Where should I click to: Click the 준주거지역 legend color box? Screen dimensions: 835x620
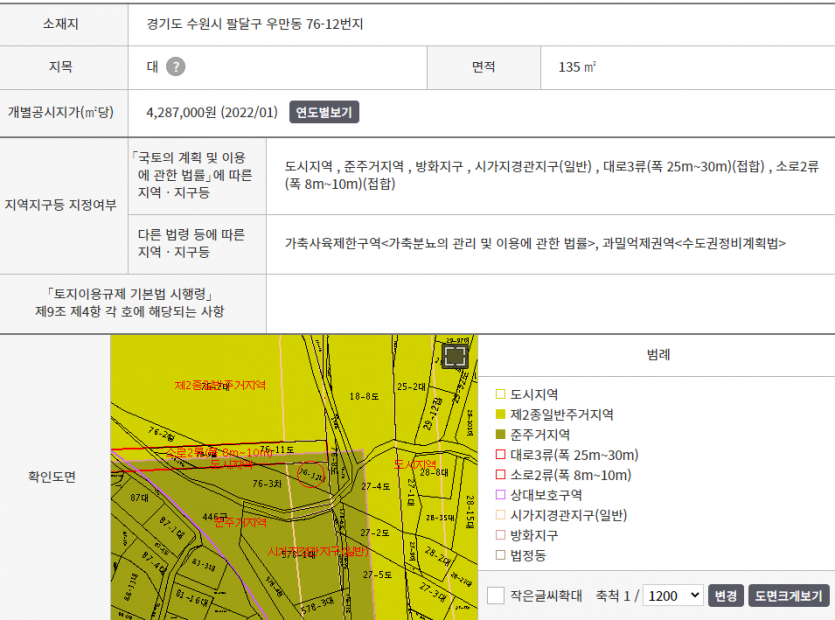click(501, 435)
